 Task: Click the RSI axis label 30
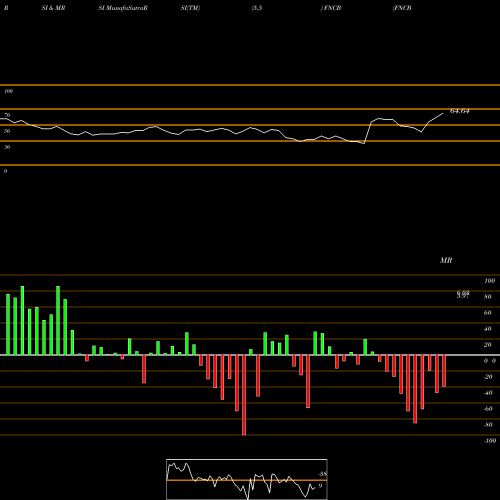(x=7, y=147)
